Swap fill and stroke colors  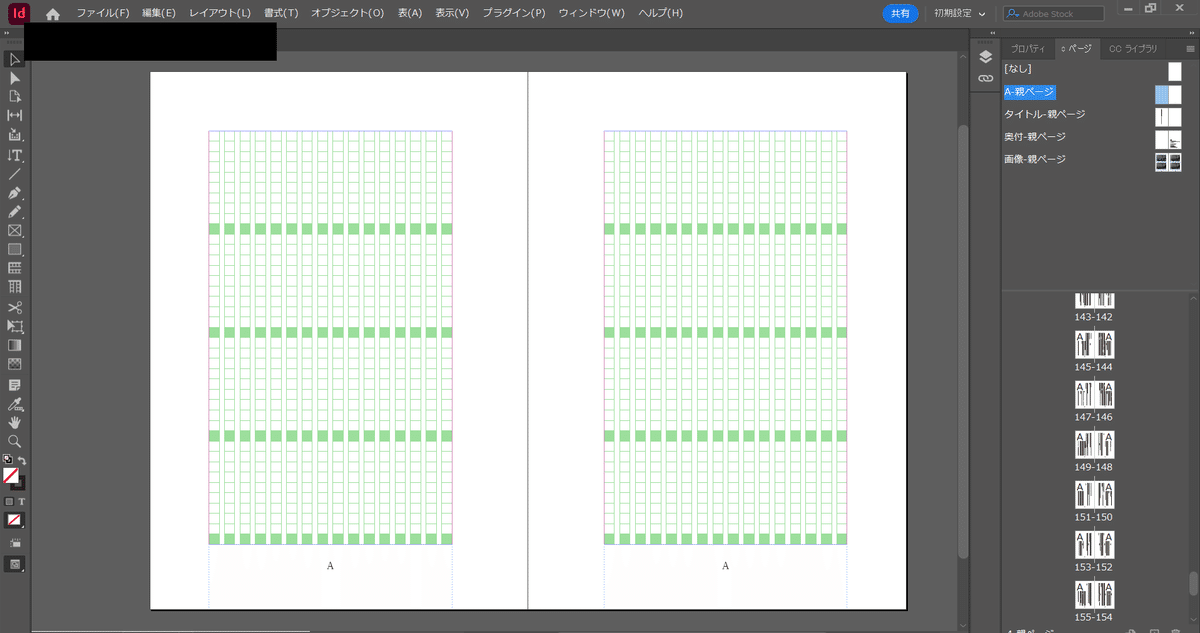(x=22, y=460)
